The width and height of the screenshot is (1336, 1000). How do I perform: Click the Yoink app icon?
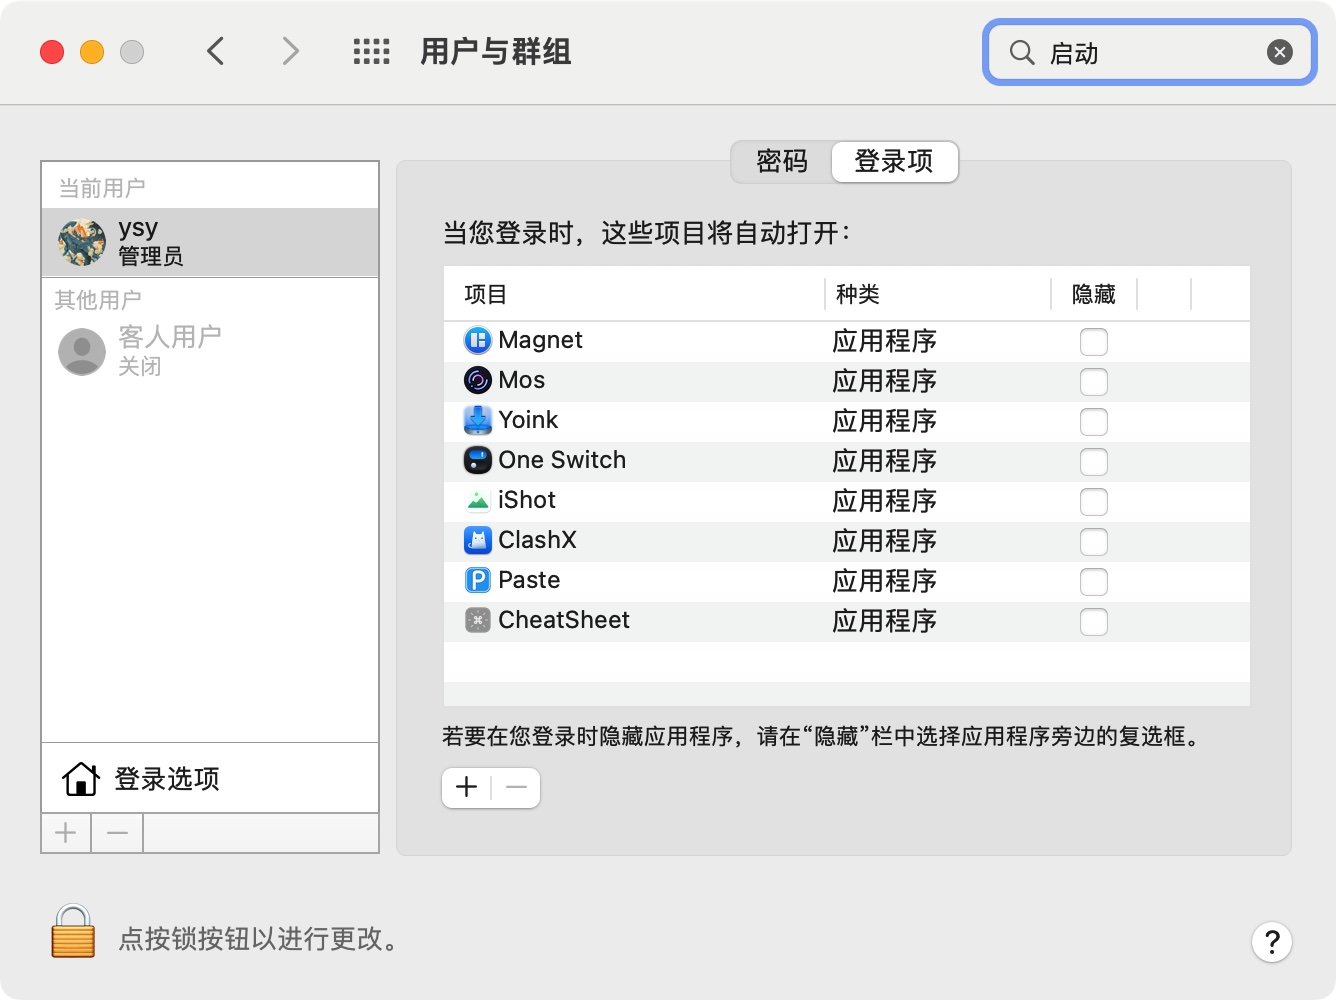click(x=478, y=421)
